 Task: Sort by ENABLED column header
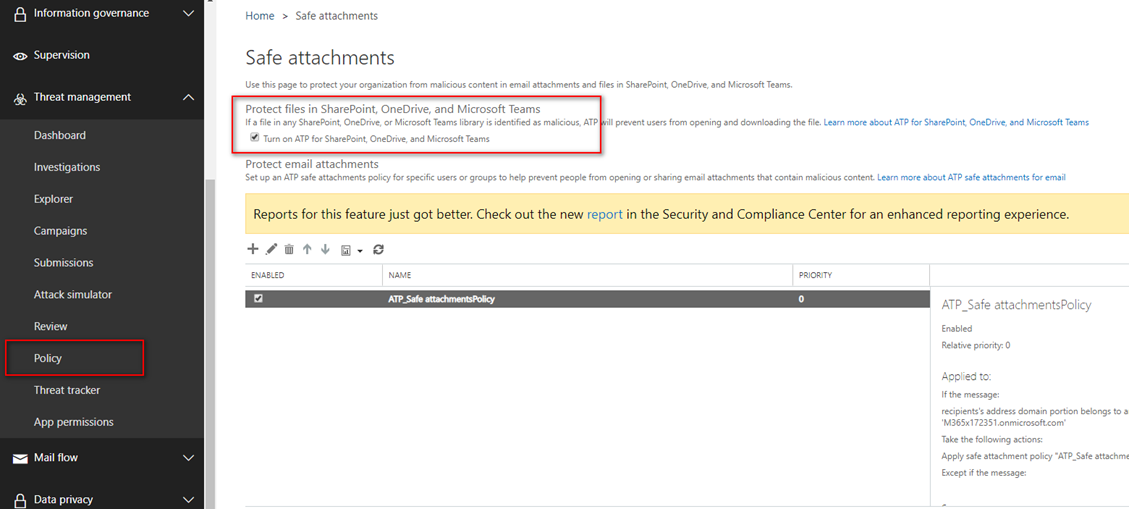click(x=267, y=275)
